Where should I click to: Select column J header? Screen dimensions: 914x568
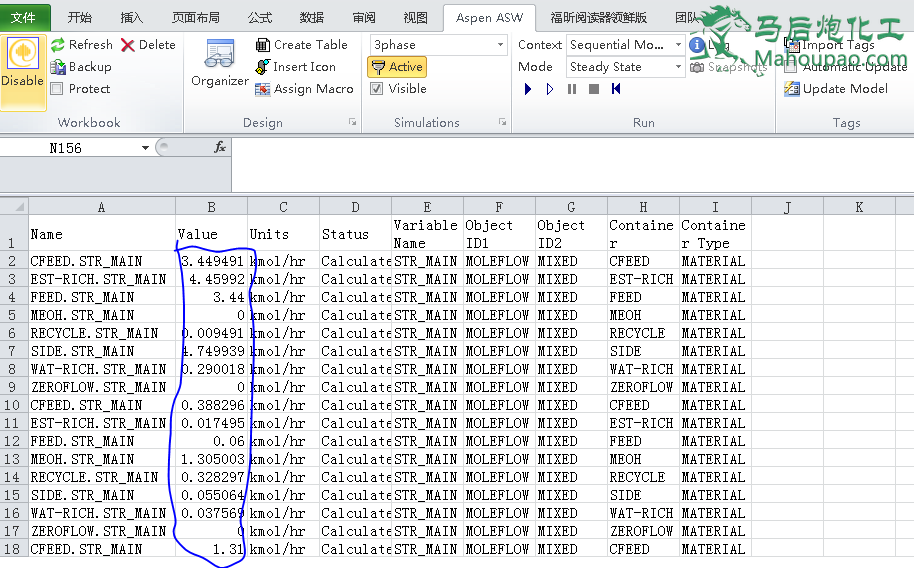point(788,207)
